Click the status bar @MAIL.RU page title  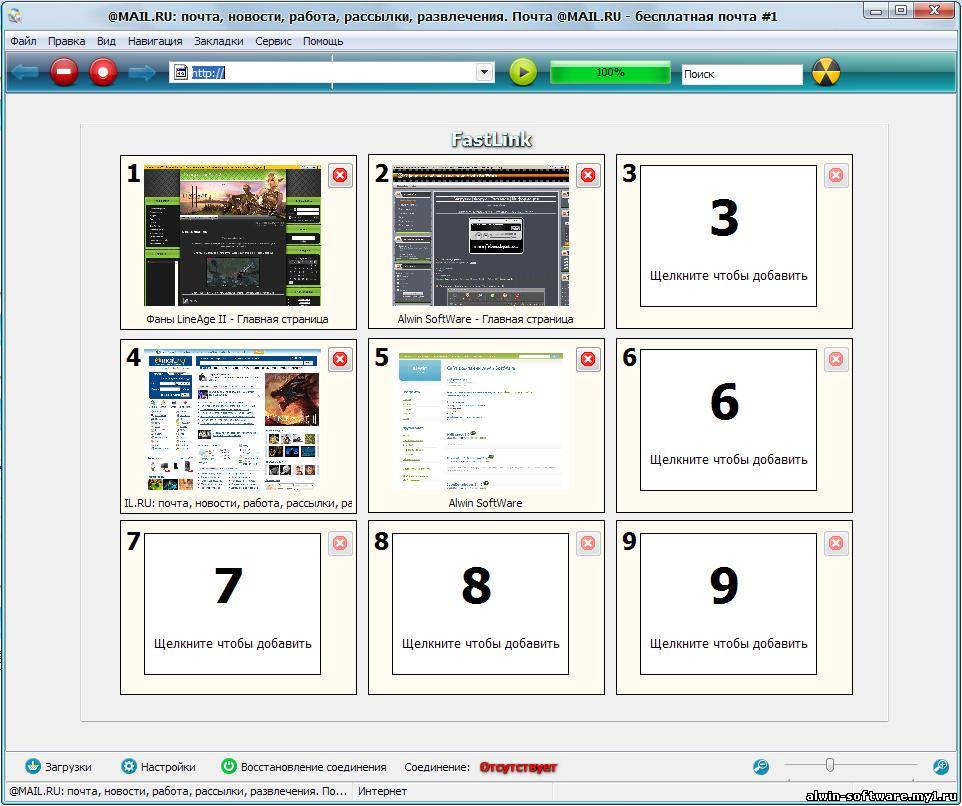pos(178,791)
